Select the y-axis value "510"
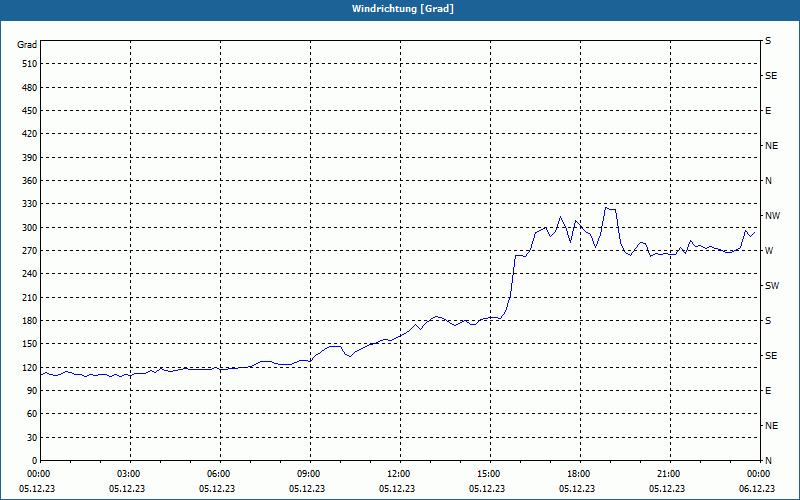The height and width of the screenshot is (500, 800). tap(30, 64)
